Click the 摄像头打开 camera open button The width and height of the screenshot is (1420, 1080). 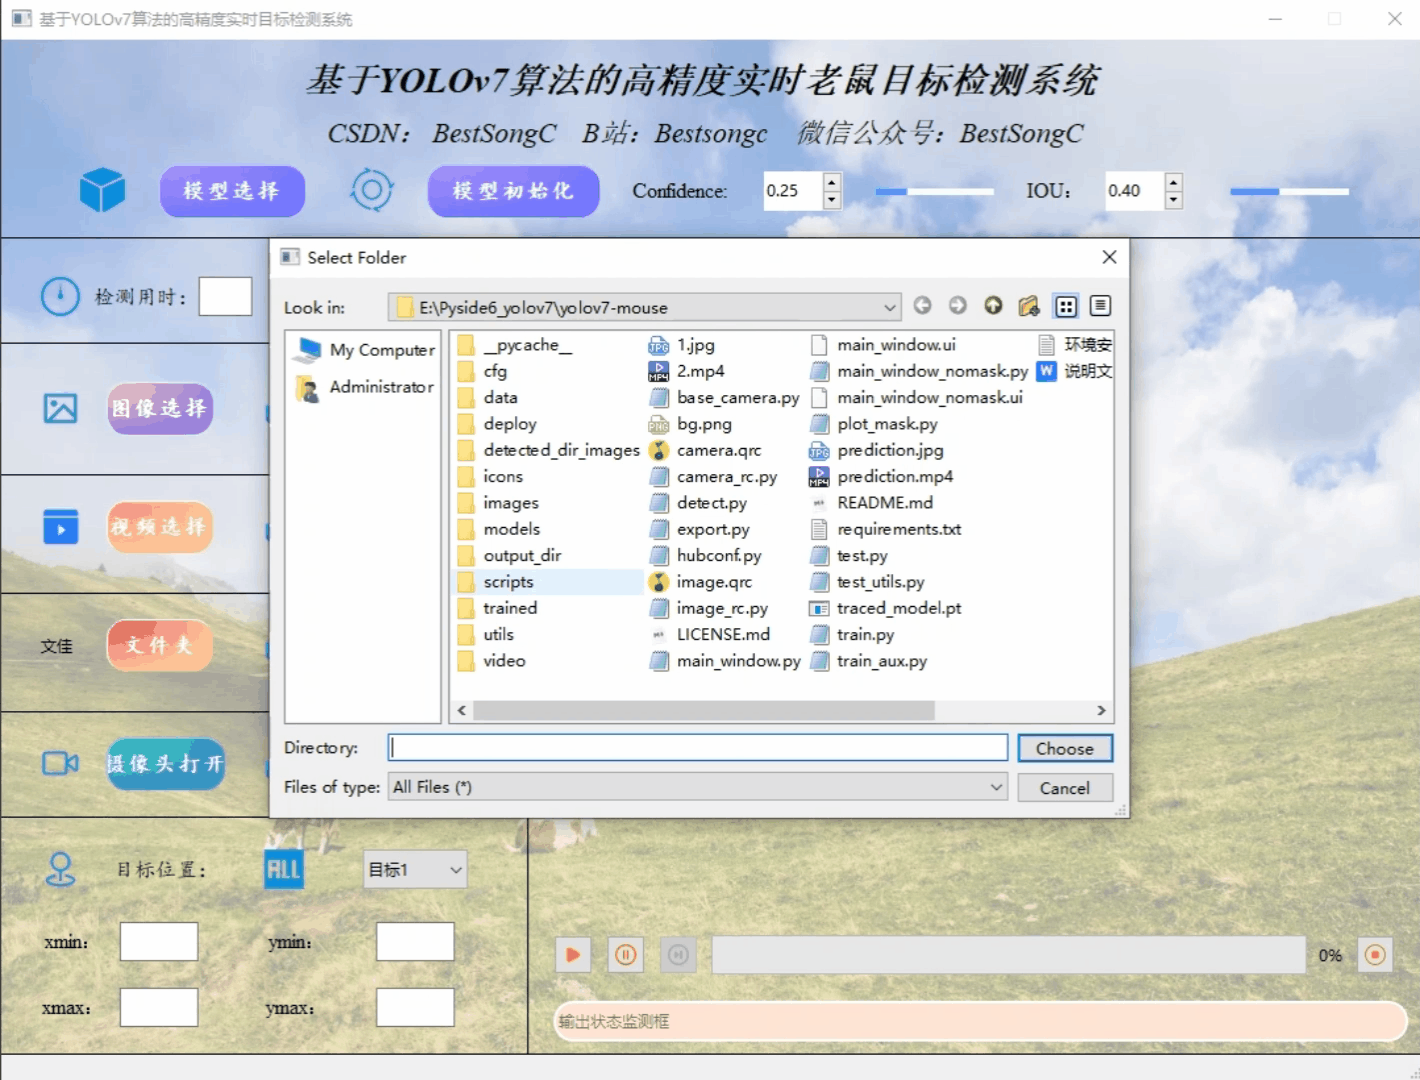coord(166,764)
